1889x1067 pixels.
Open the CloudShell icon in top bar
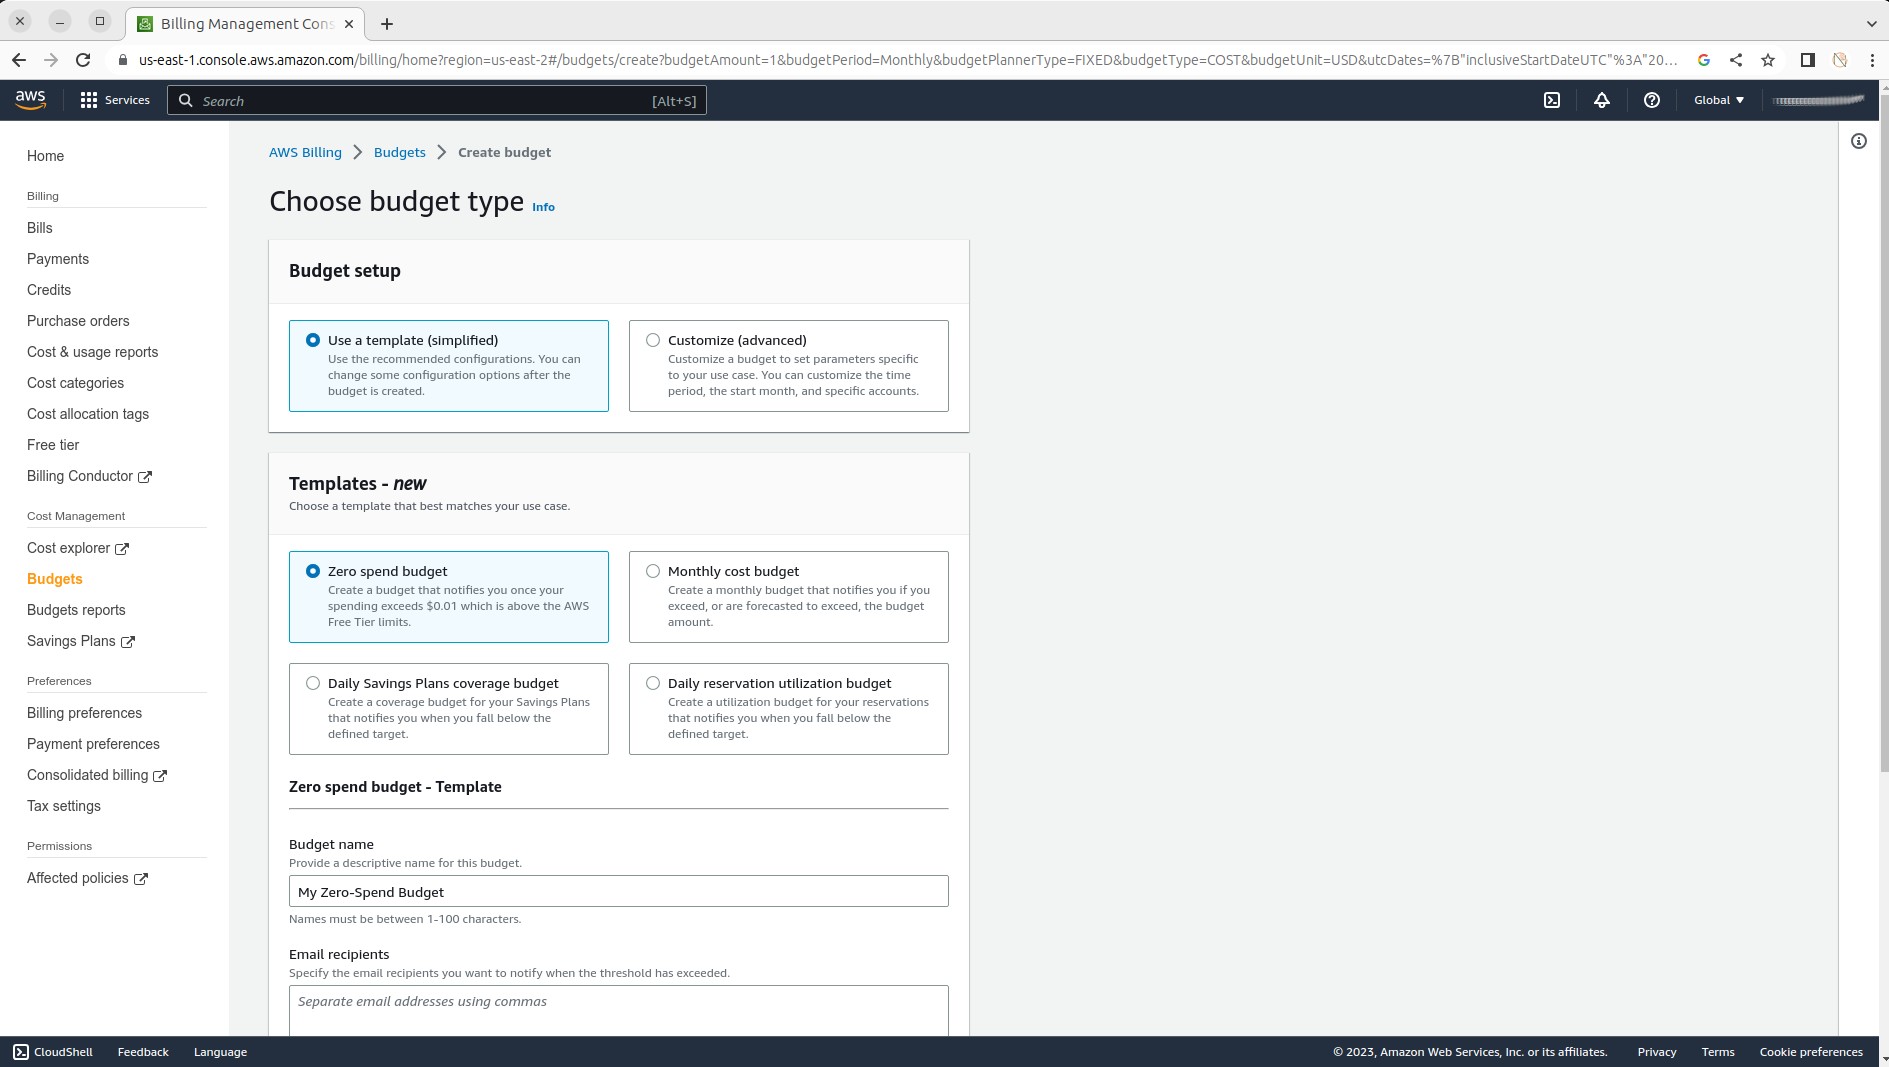[1552, 100]
